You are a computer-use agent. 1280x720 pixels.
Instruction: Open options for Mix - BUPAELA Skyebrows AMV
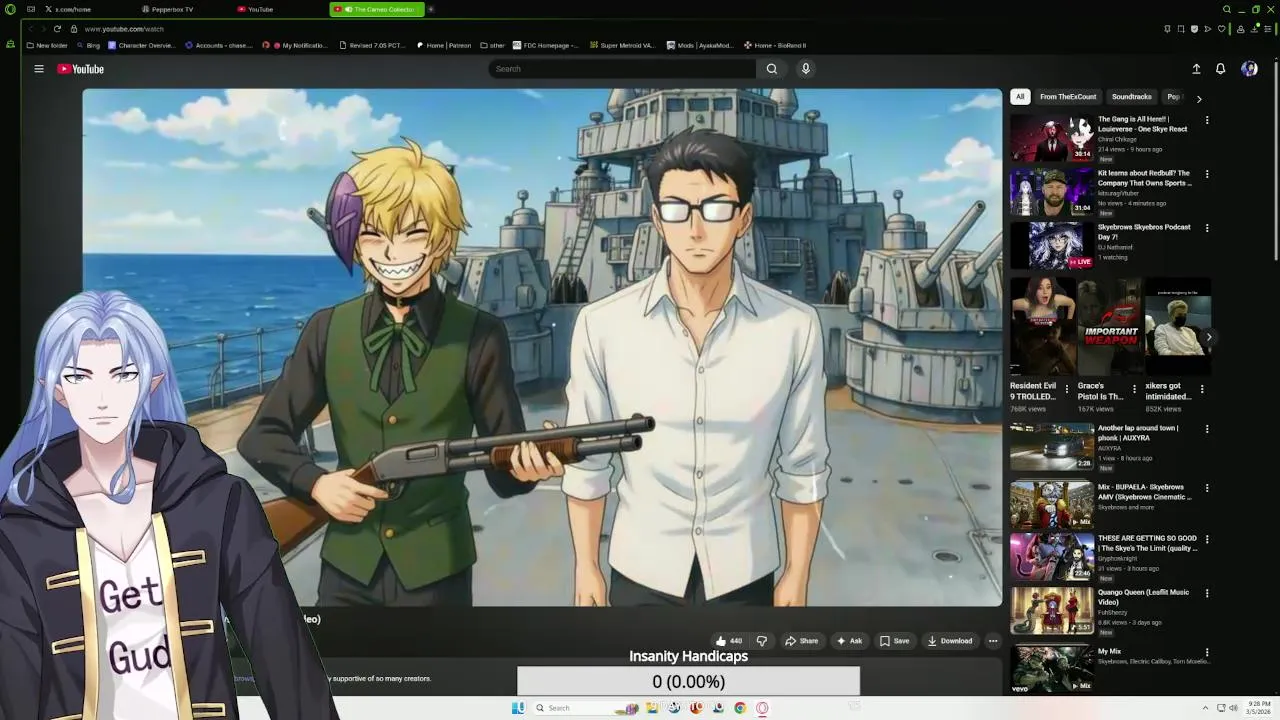(x=1207, y=488)
